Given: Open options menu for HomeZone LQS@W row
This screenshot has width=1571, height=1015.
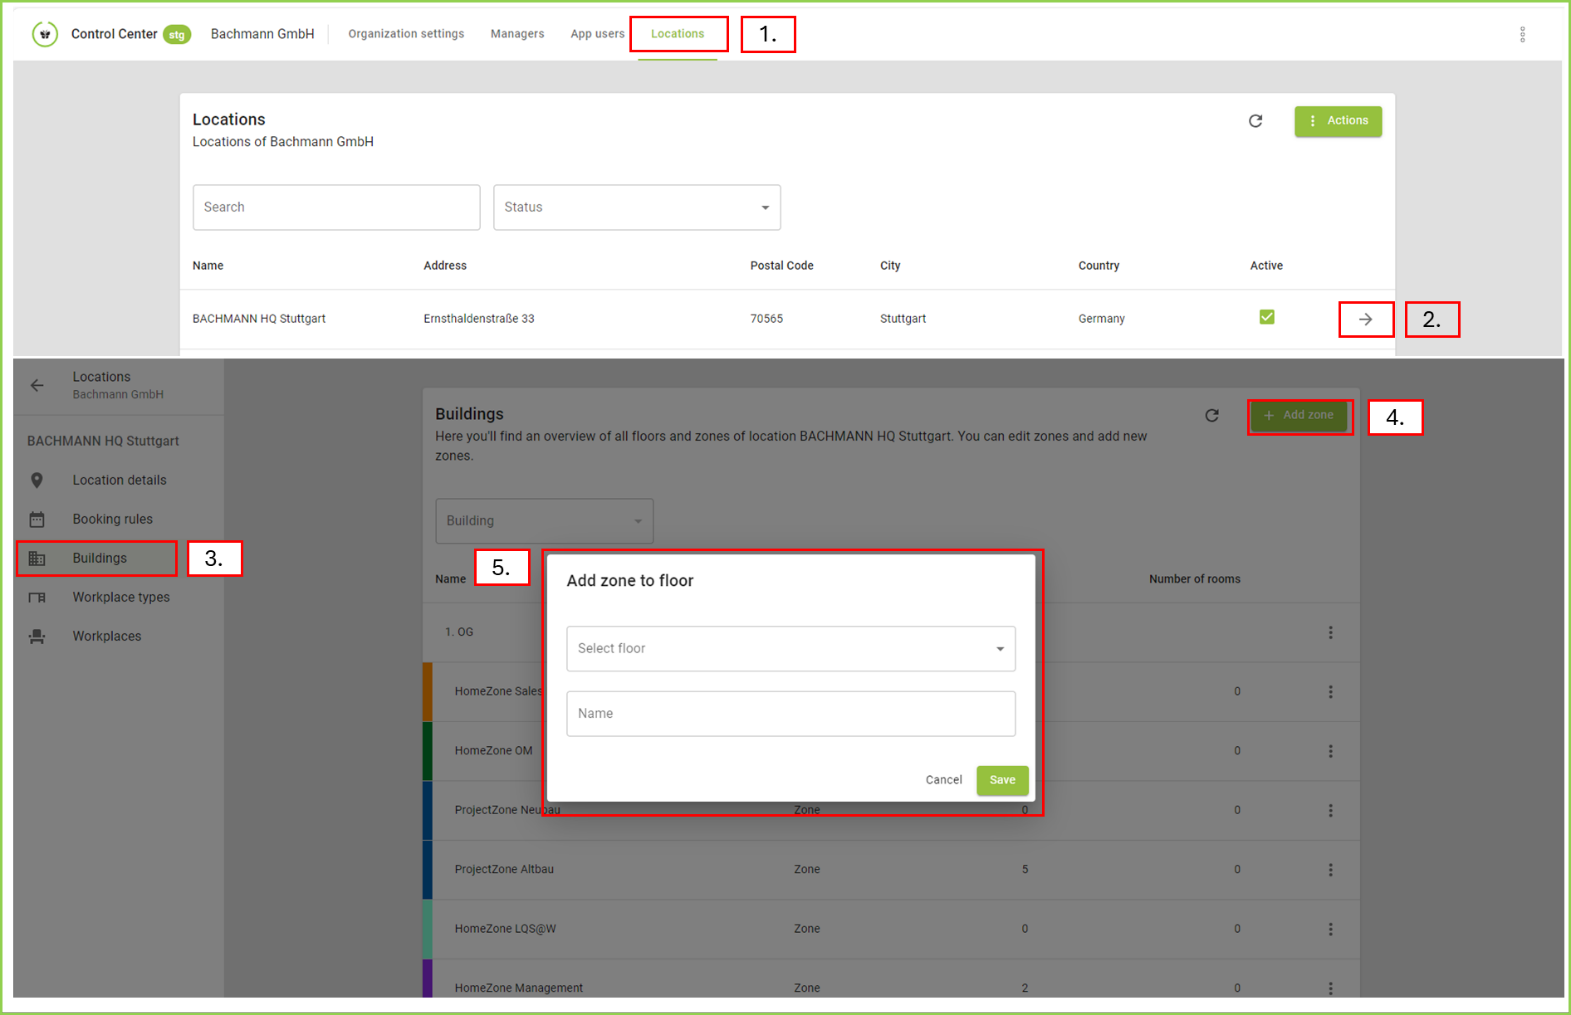Looking at the screenshot, I should (x=1330, y=929).
